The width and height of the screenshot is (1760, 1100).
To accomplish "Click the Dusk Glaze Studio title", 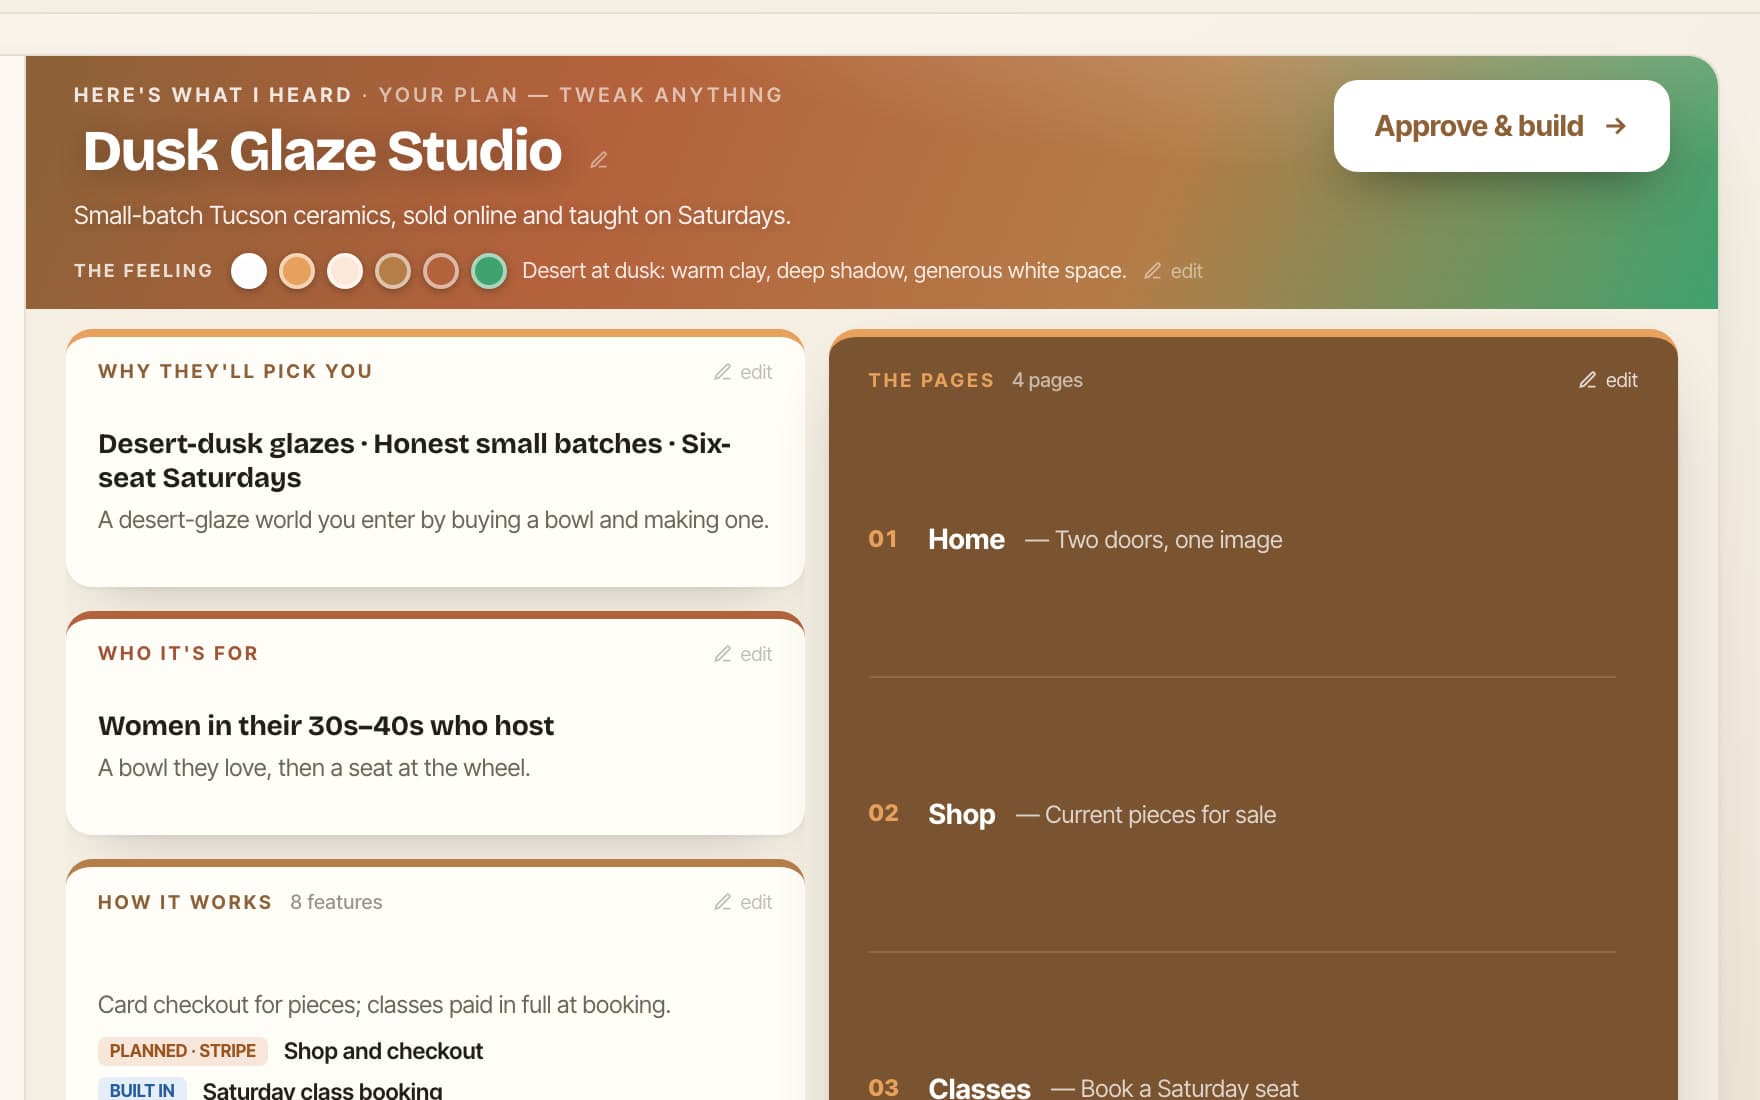I will point(322,151).
